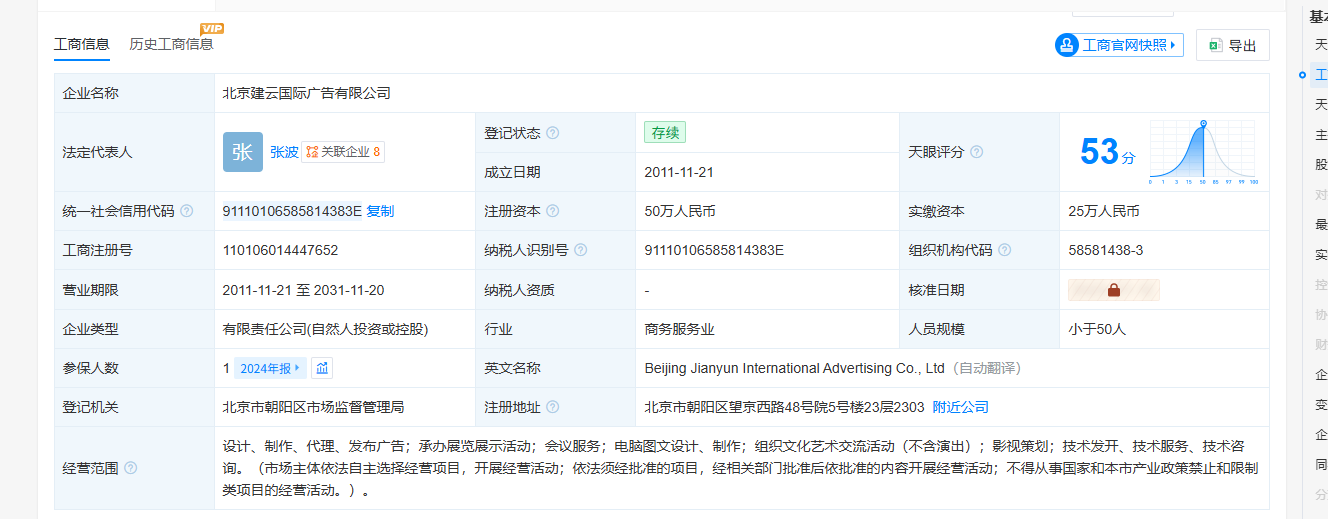Open the 参保人数 trend chart icon
This screenshot has height=519, width=1328.
[x=322, y=368]
